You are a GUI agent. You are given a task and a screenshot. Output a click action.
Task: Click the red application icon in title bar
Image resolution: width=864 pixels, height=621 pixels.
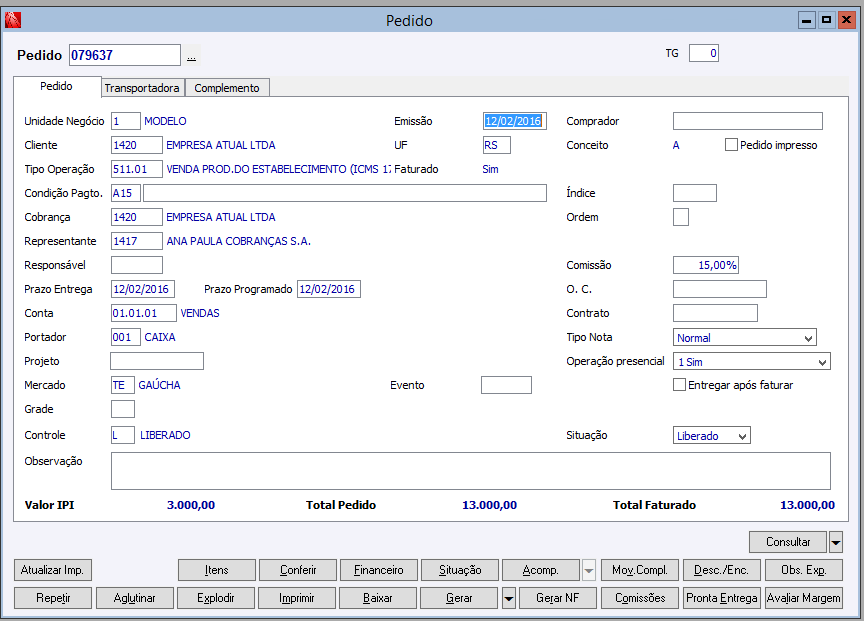click(13, 20)
